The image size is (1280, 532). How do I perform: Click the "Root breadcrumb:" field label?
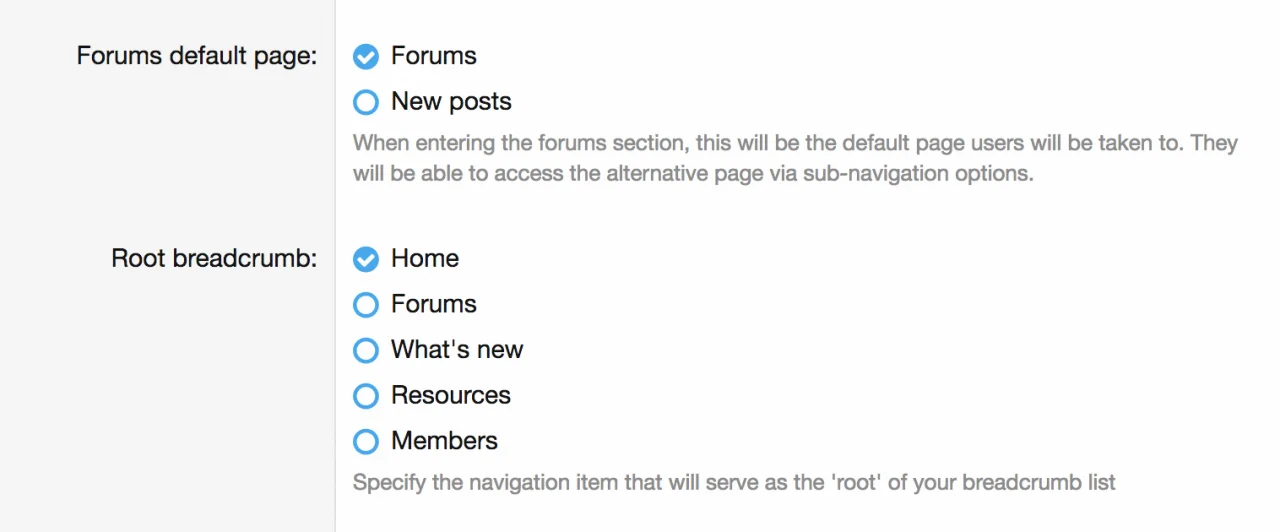[x=214, y=259]
